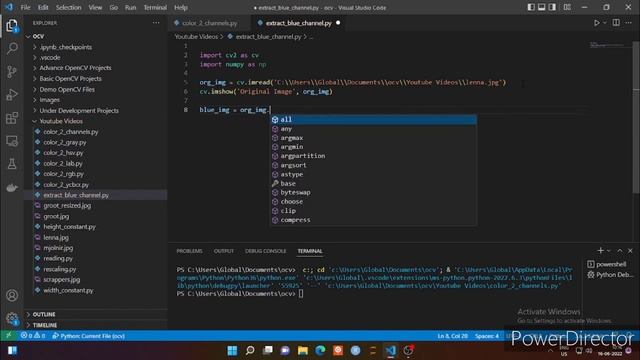Open the Source Control view
640x360 pixels.
point(12,71)
